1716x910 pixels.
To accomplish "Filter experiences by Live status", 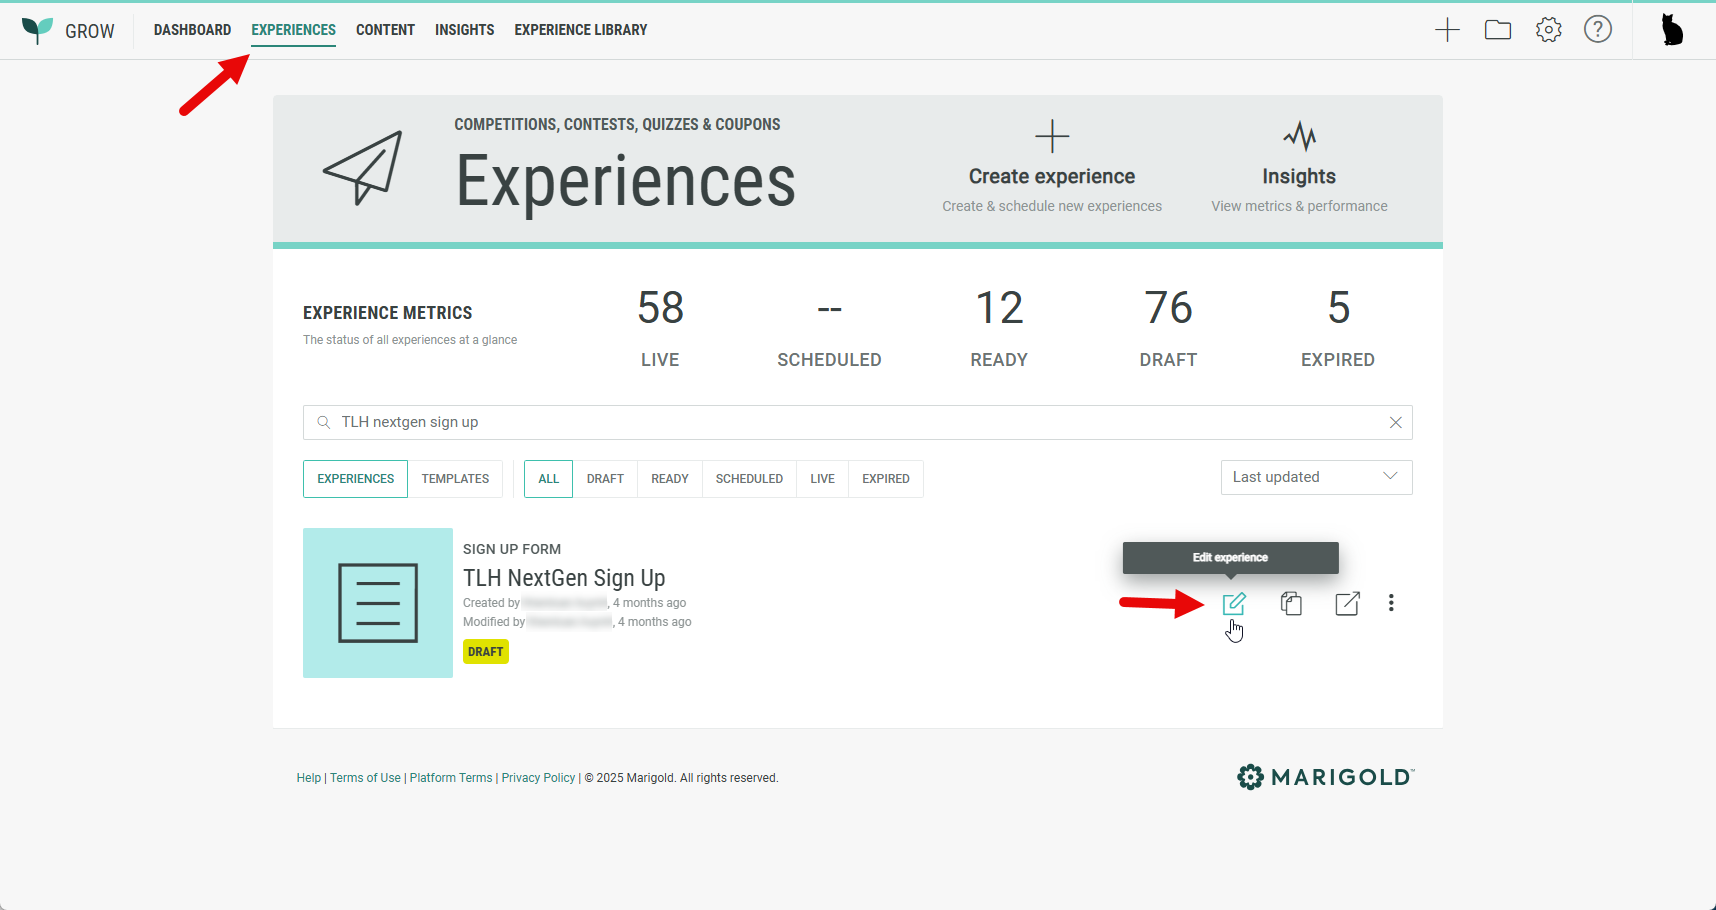I will point(822,479).
